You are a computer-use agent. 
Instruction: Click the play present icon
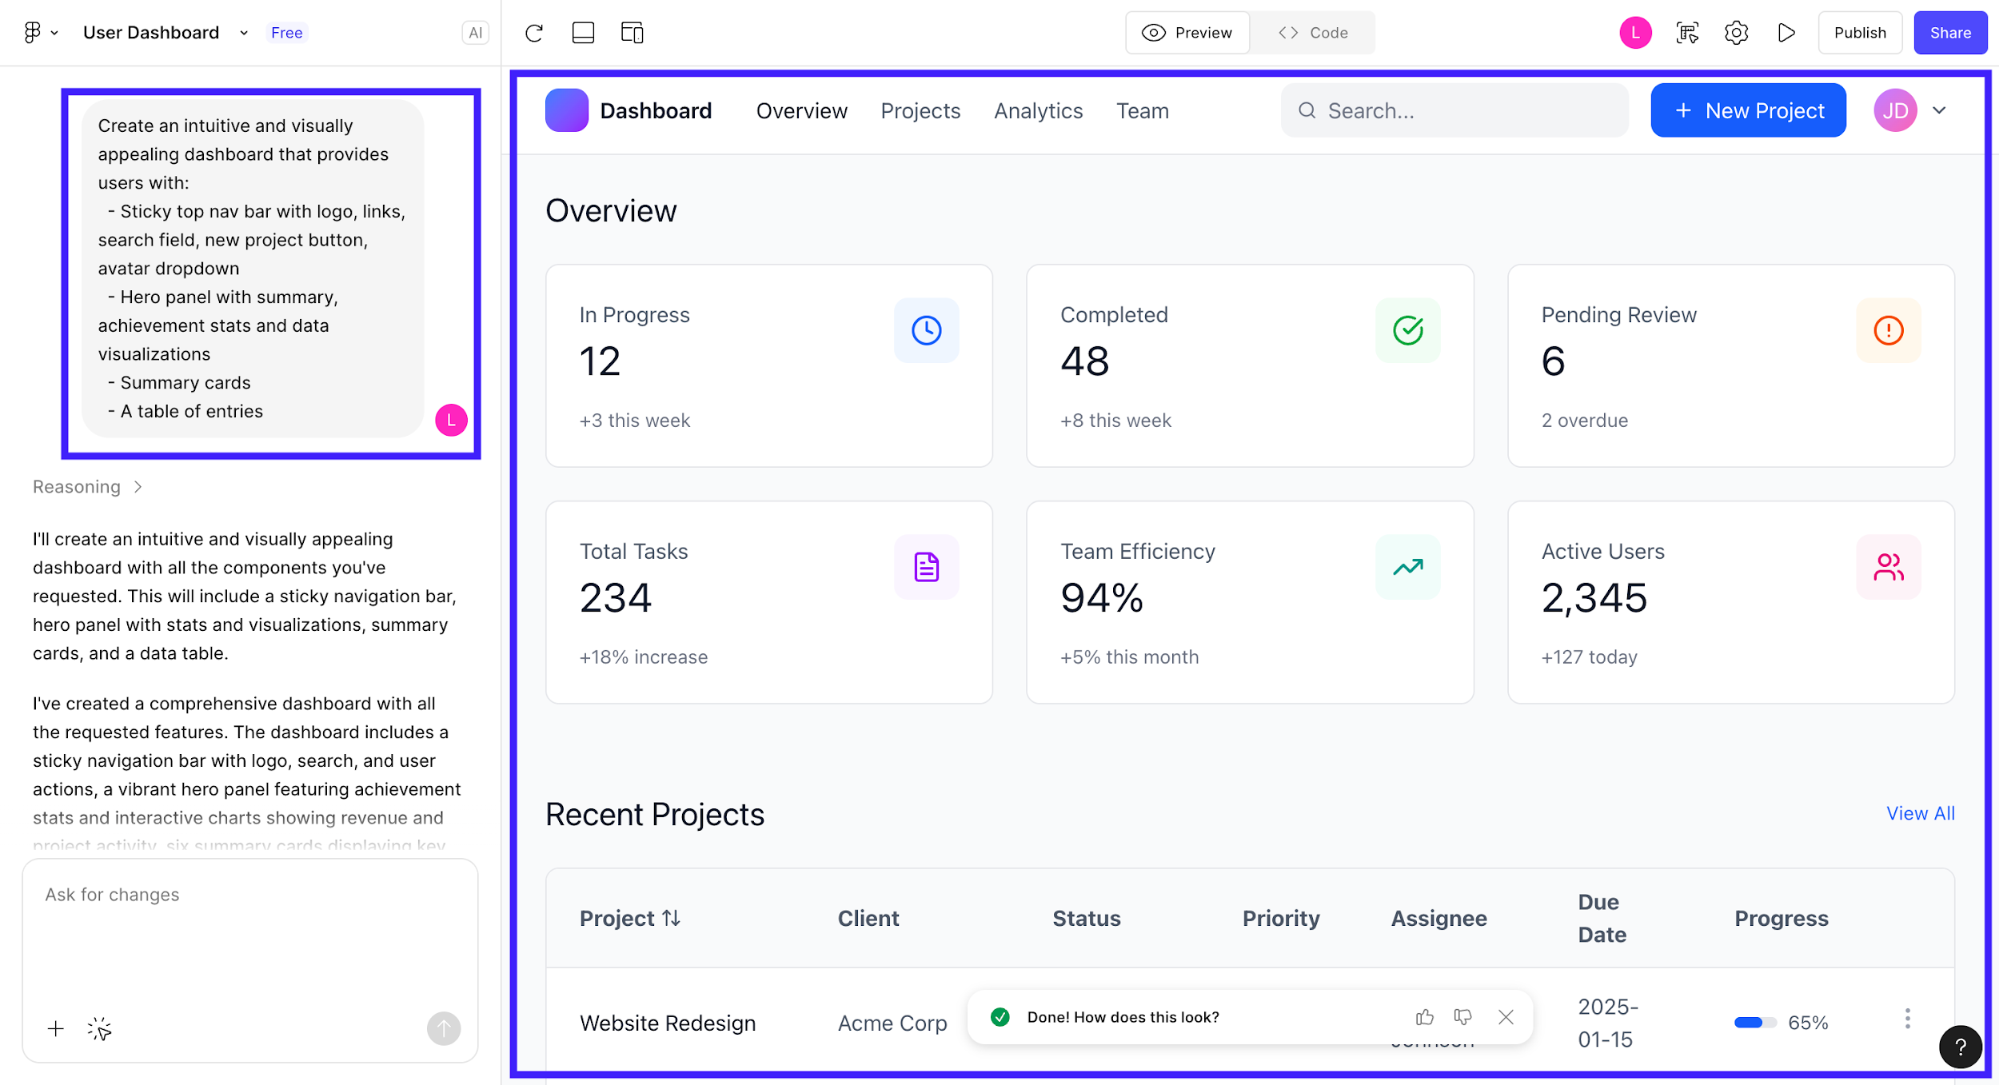pyautogui.click(x=1786, y=33)
